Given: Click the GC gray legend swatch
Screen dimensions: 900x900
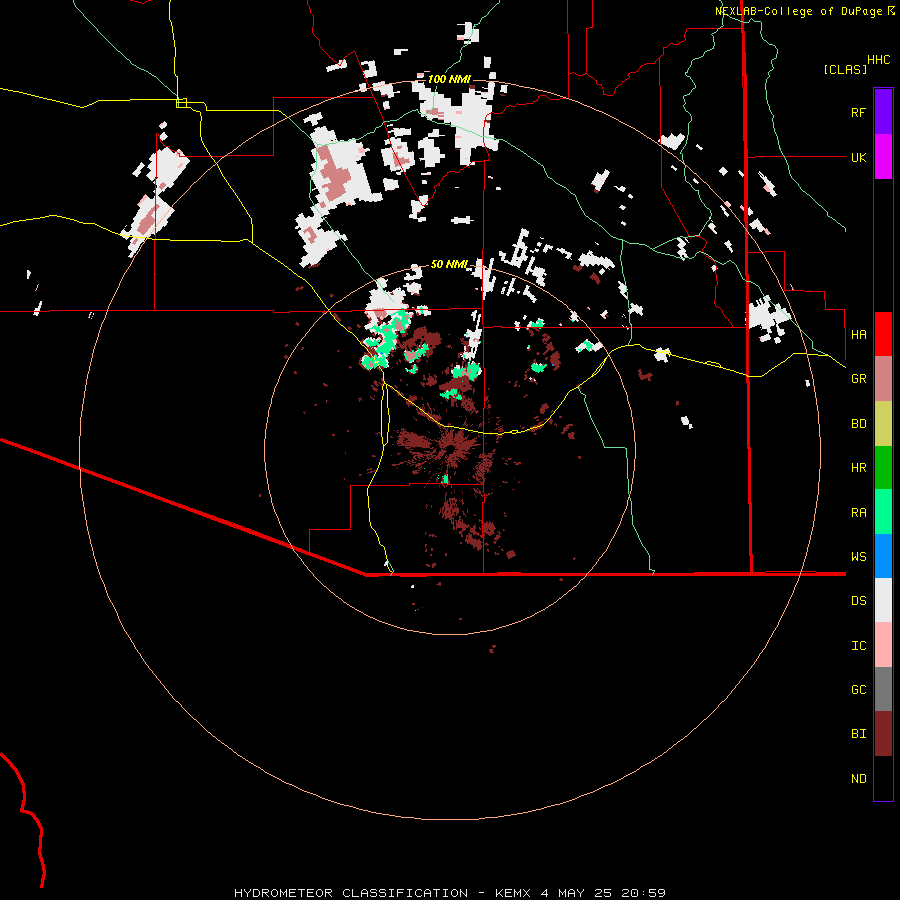Looking at the screenshot, I should 883,689.
